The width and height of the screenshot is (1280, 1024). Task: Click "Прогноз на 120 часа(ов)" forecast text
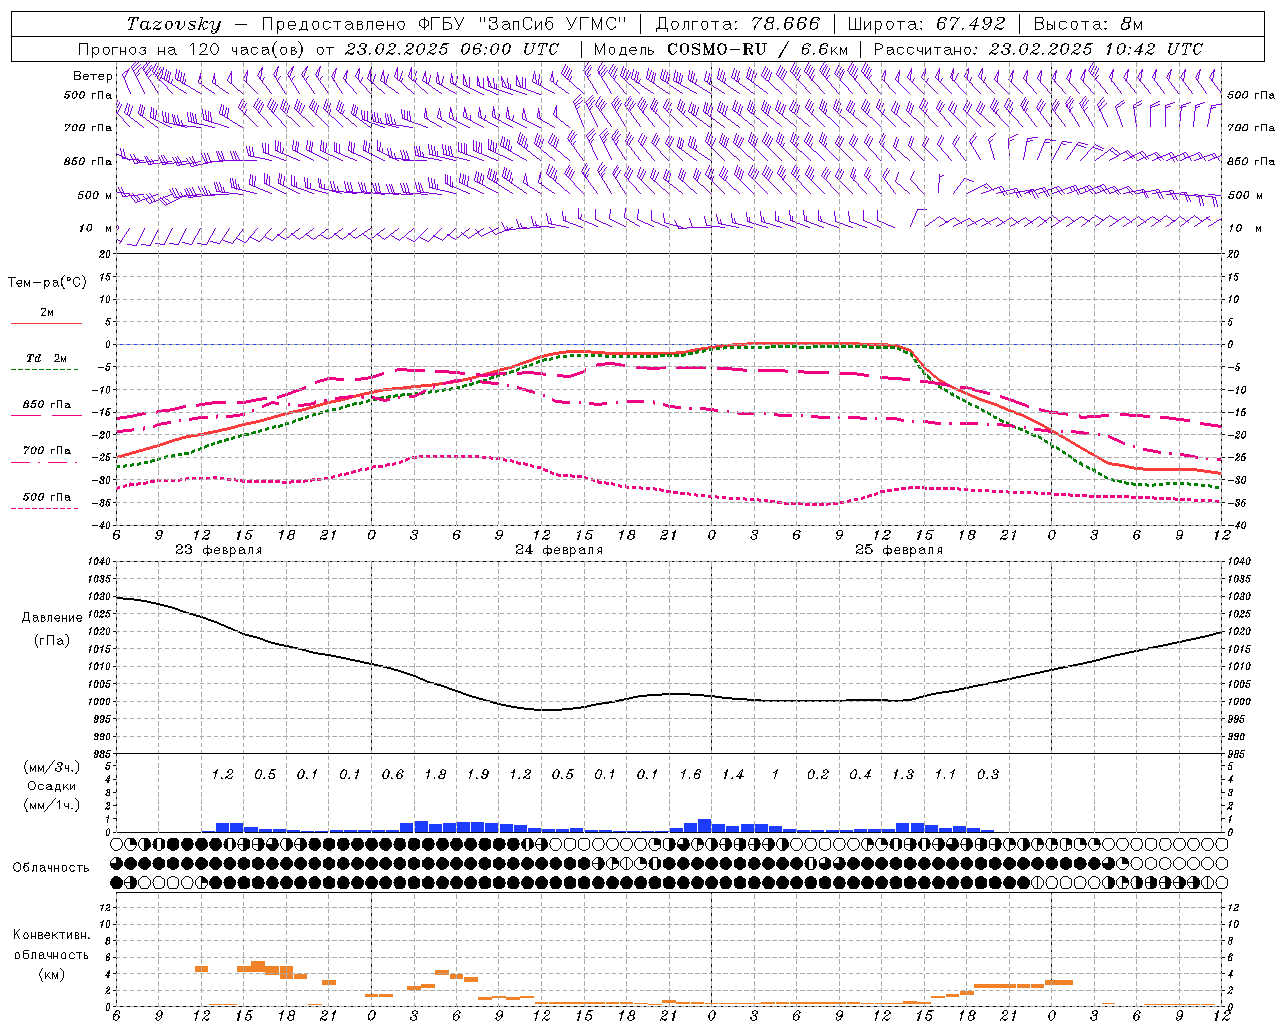click(x=192, y=49)
